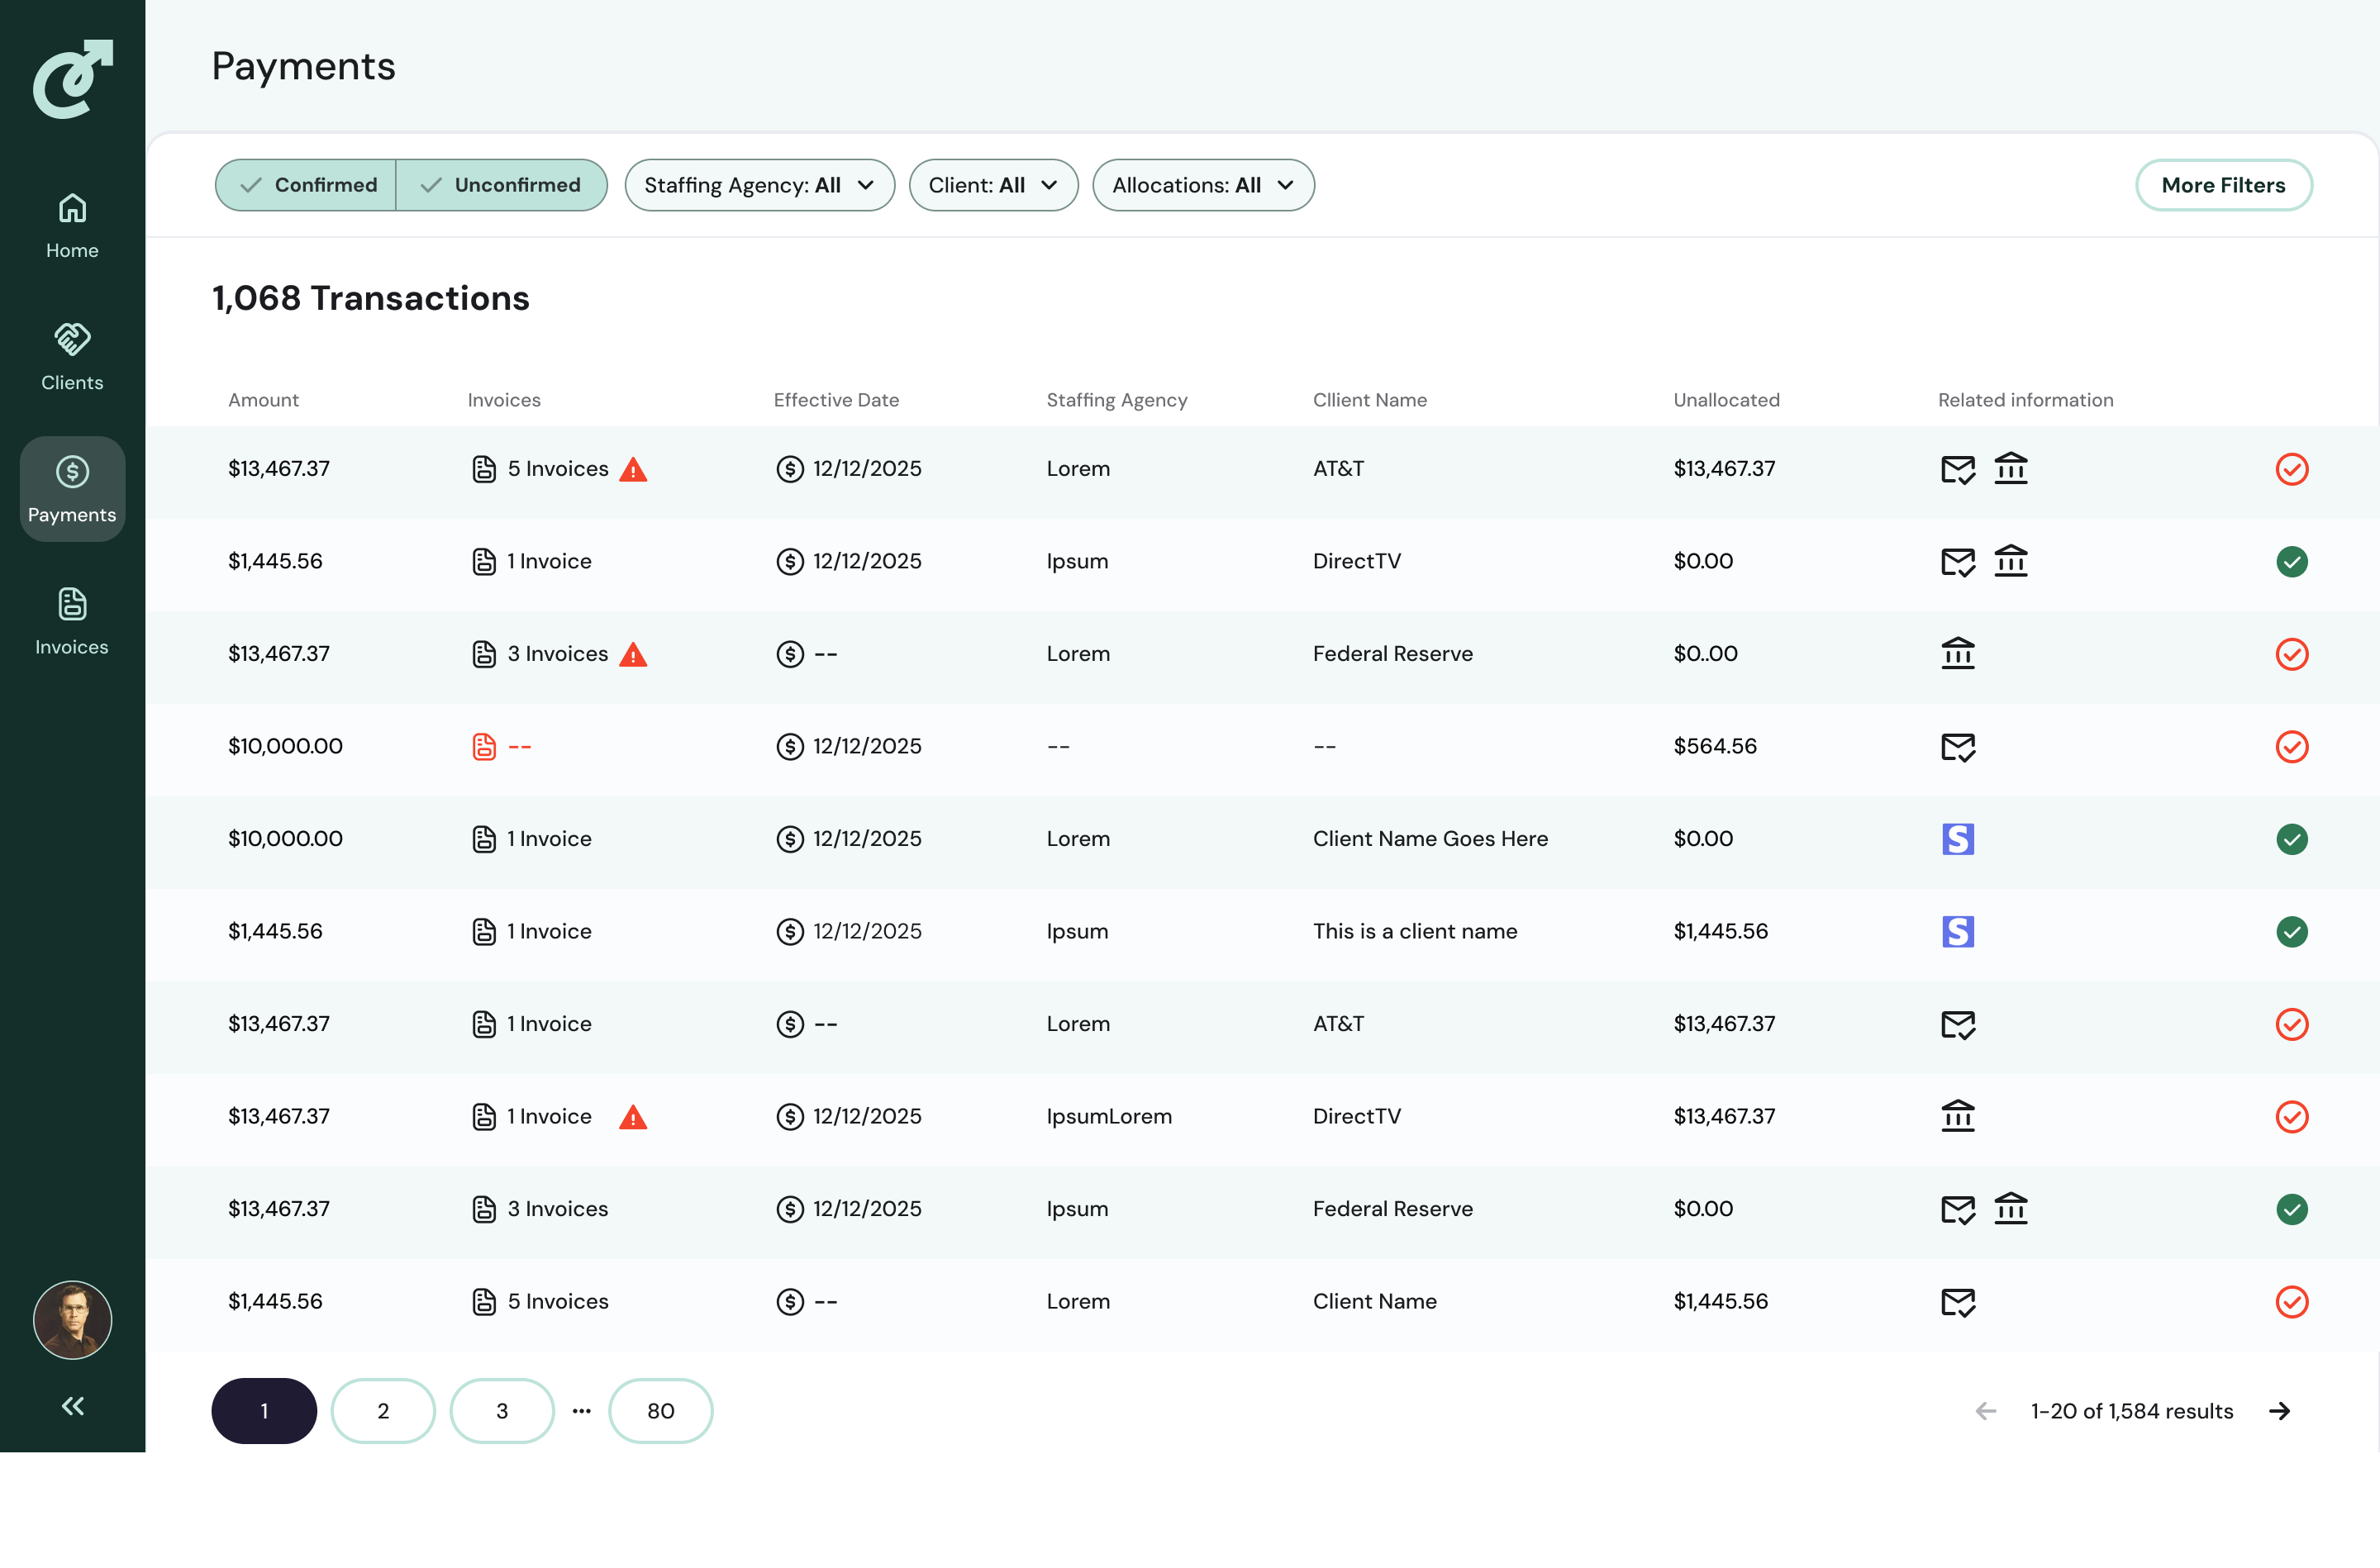Collapse the sidebar with the double chevron
Screen dimensions: 2380x1568
[x=73, y=1406]
